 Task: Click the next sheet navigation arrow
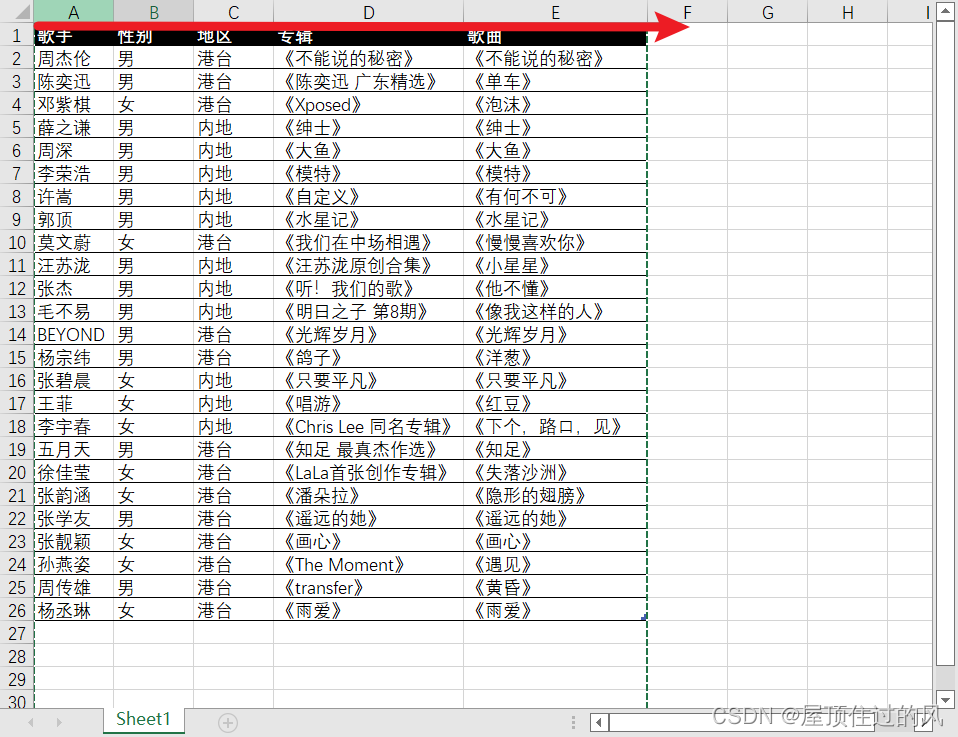pos(59,722)
